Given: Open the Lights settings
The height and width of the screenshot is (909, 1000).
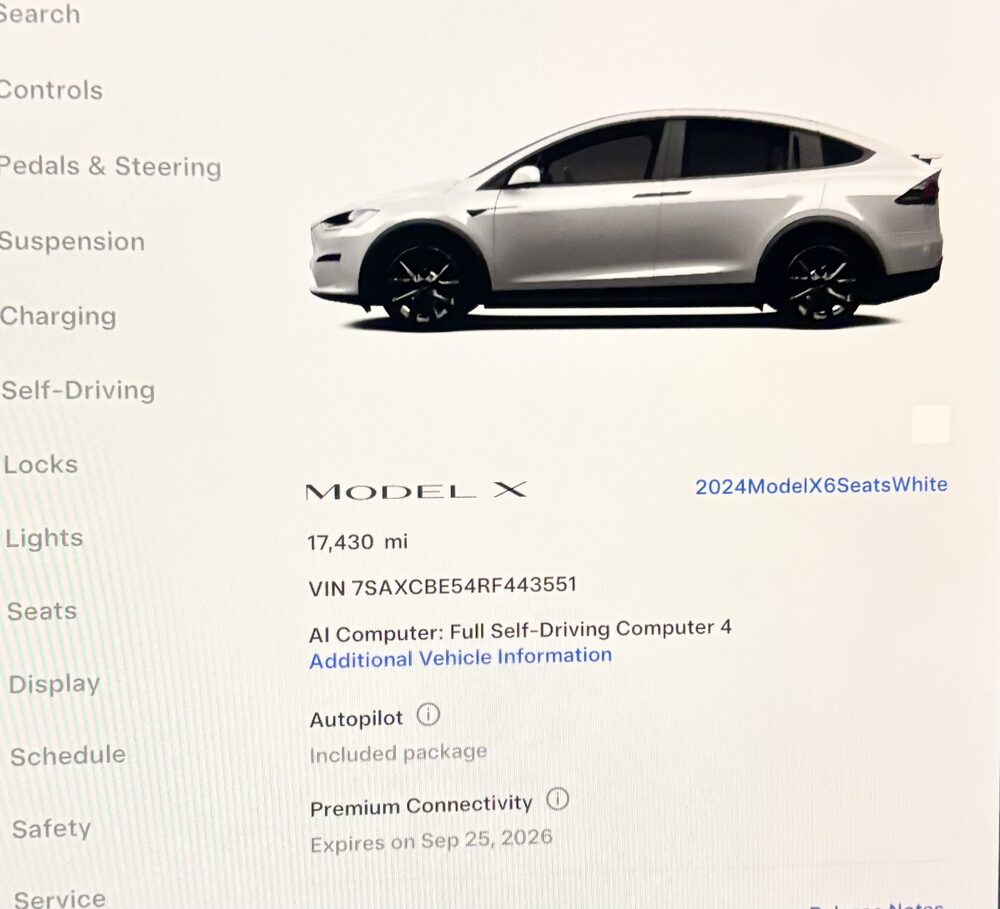Looking at the screenshot, I should click(44, 538).
